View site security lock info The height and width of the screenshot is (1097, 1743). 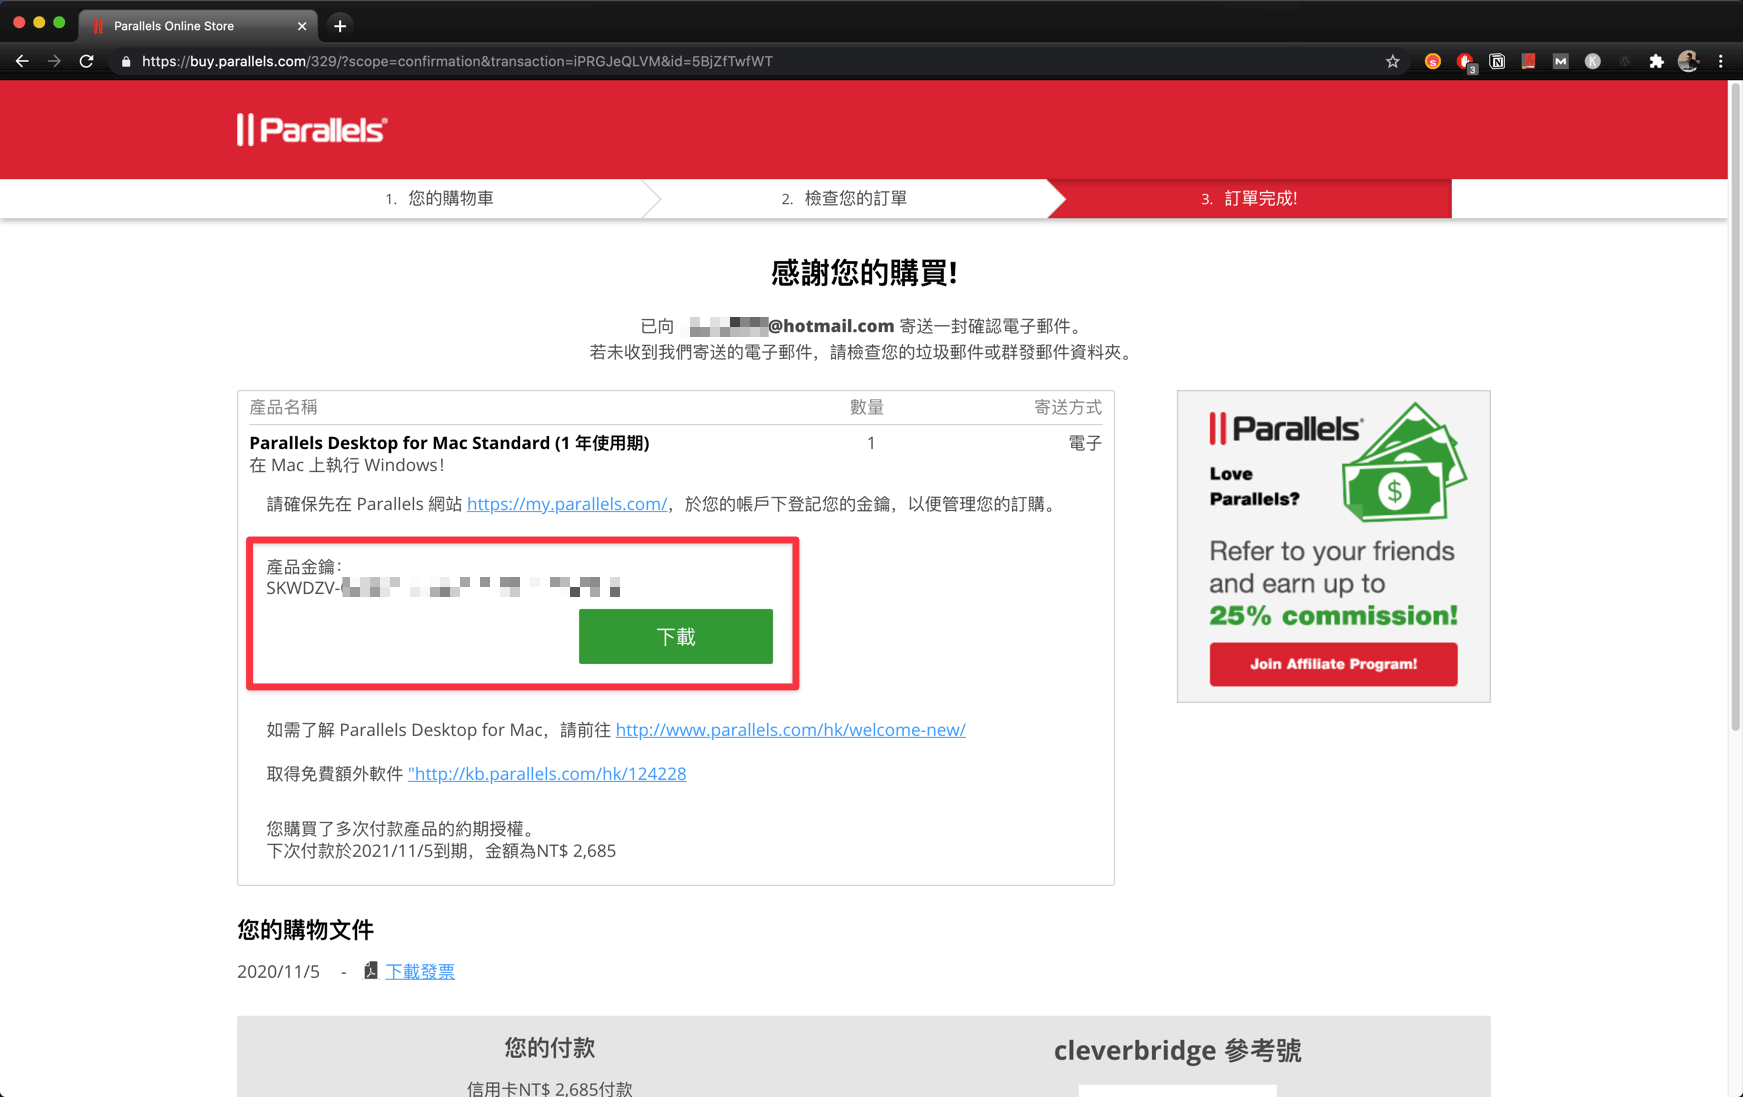coord(126,61)
